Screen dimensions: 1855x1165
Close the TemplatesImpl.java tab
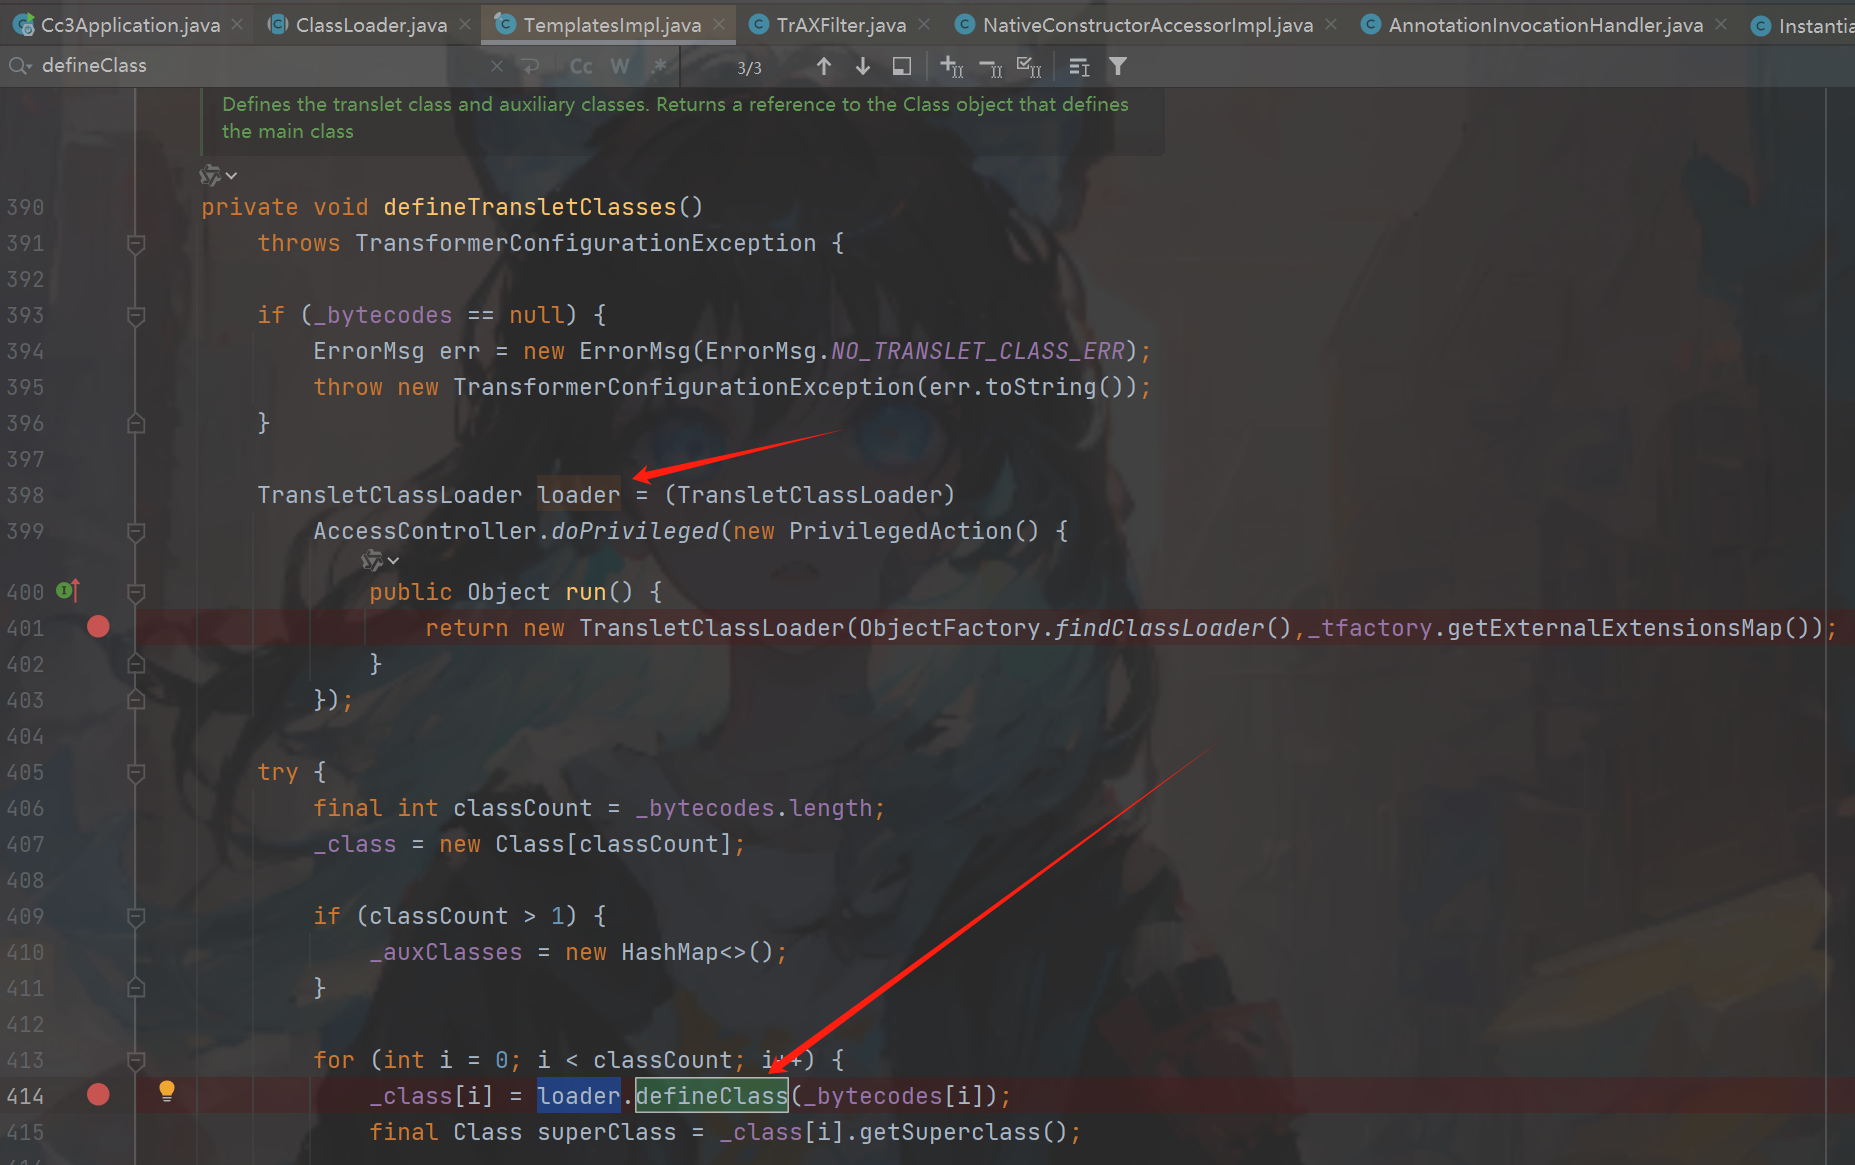point(719,25)
